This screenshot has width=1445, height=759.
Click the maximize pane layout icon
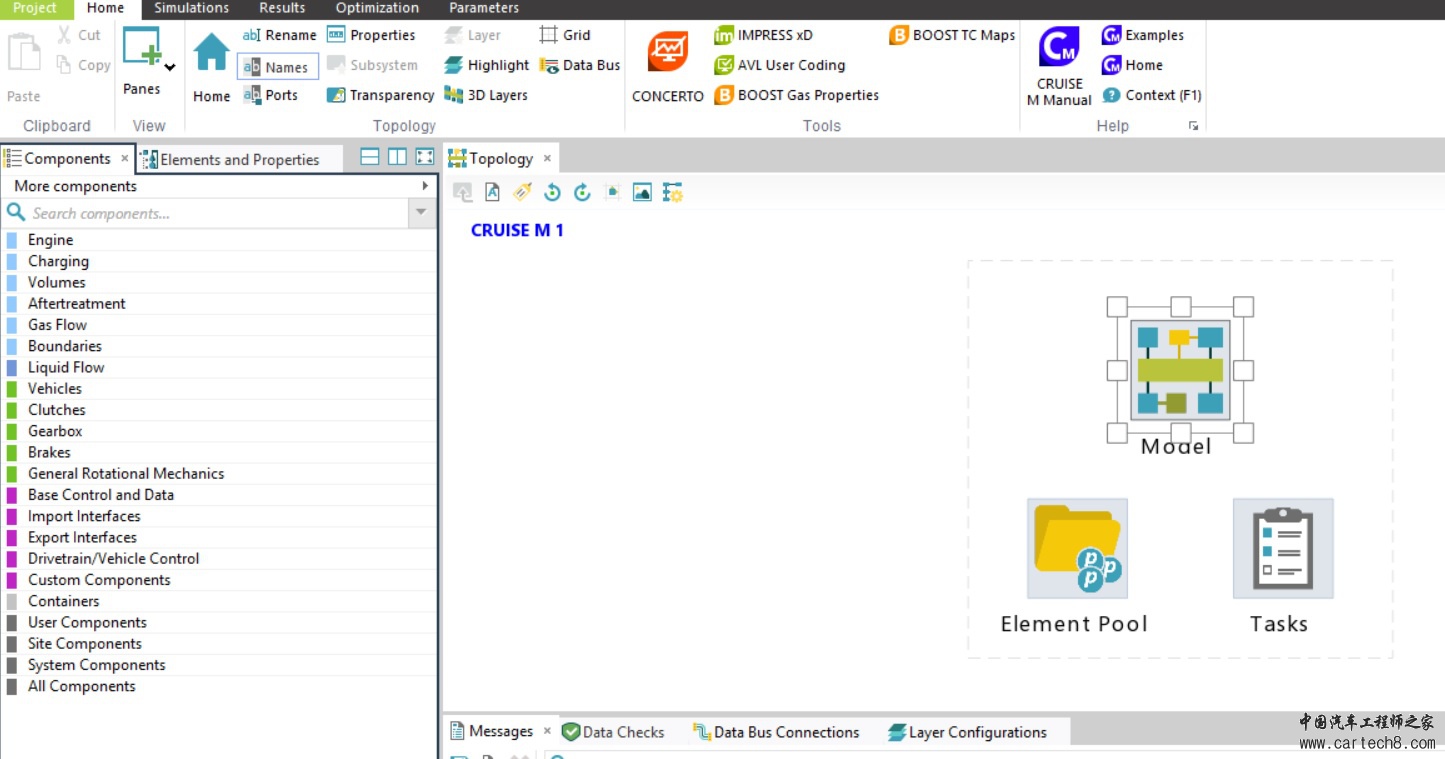coord(425,157)
